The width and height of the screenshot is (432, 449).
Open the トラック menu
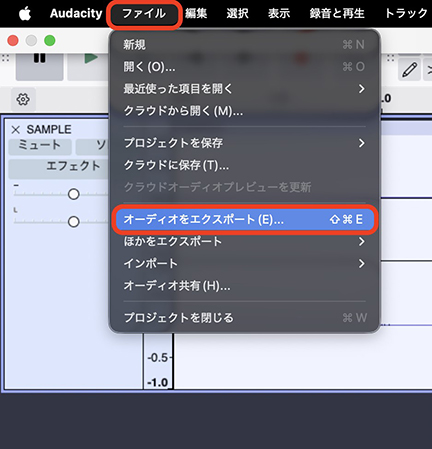[x=406, y=14]
